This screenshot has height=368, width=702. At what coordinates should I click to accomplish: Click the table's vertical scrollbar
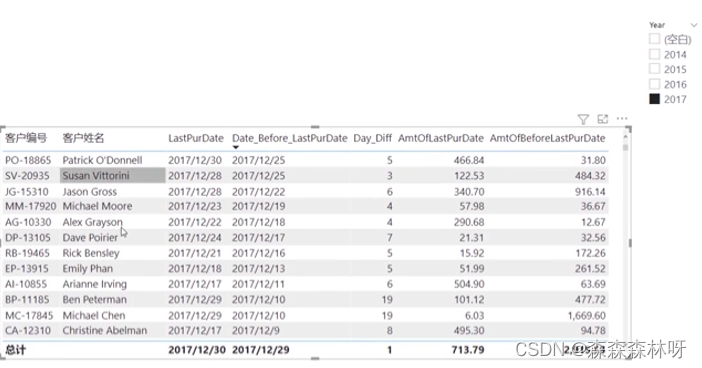click(625, 147)
